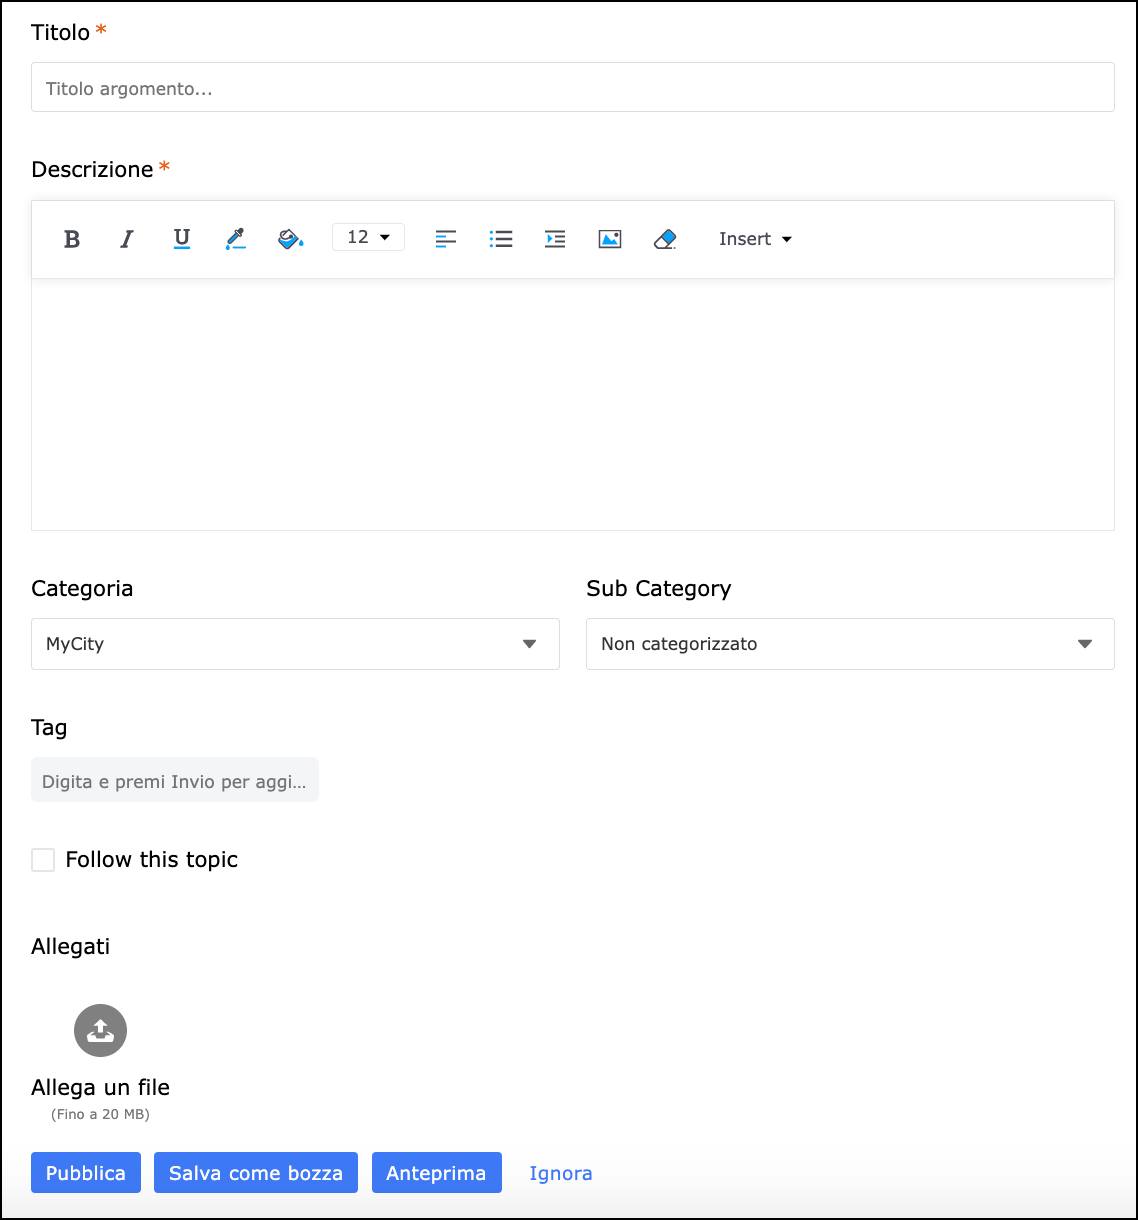The image size is (1138, 1220).
Task: Clear formatting with eraser icon
Action: [665, 239]
